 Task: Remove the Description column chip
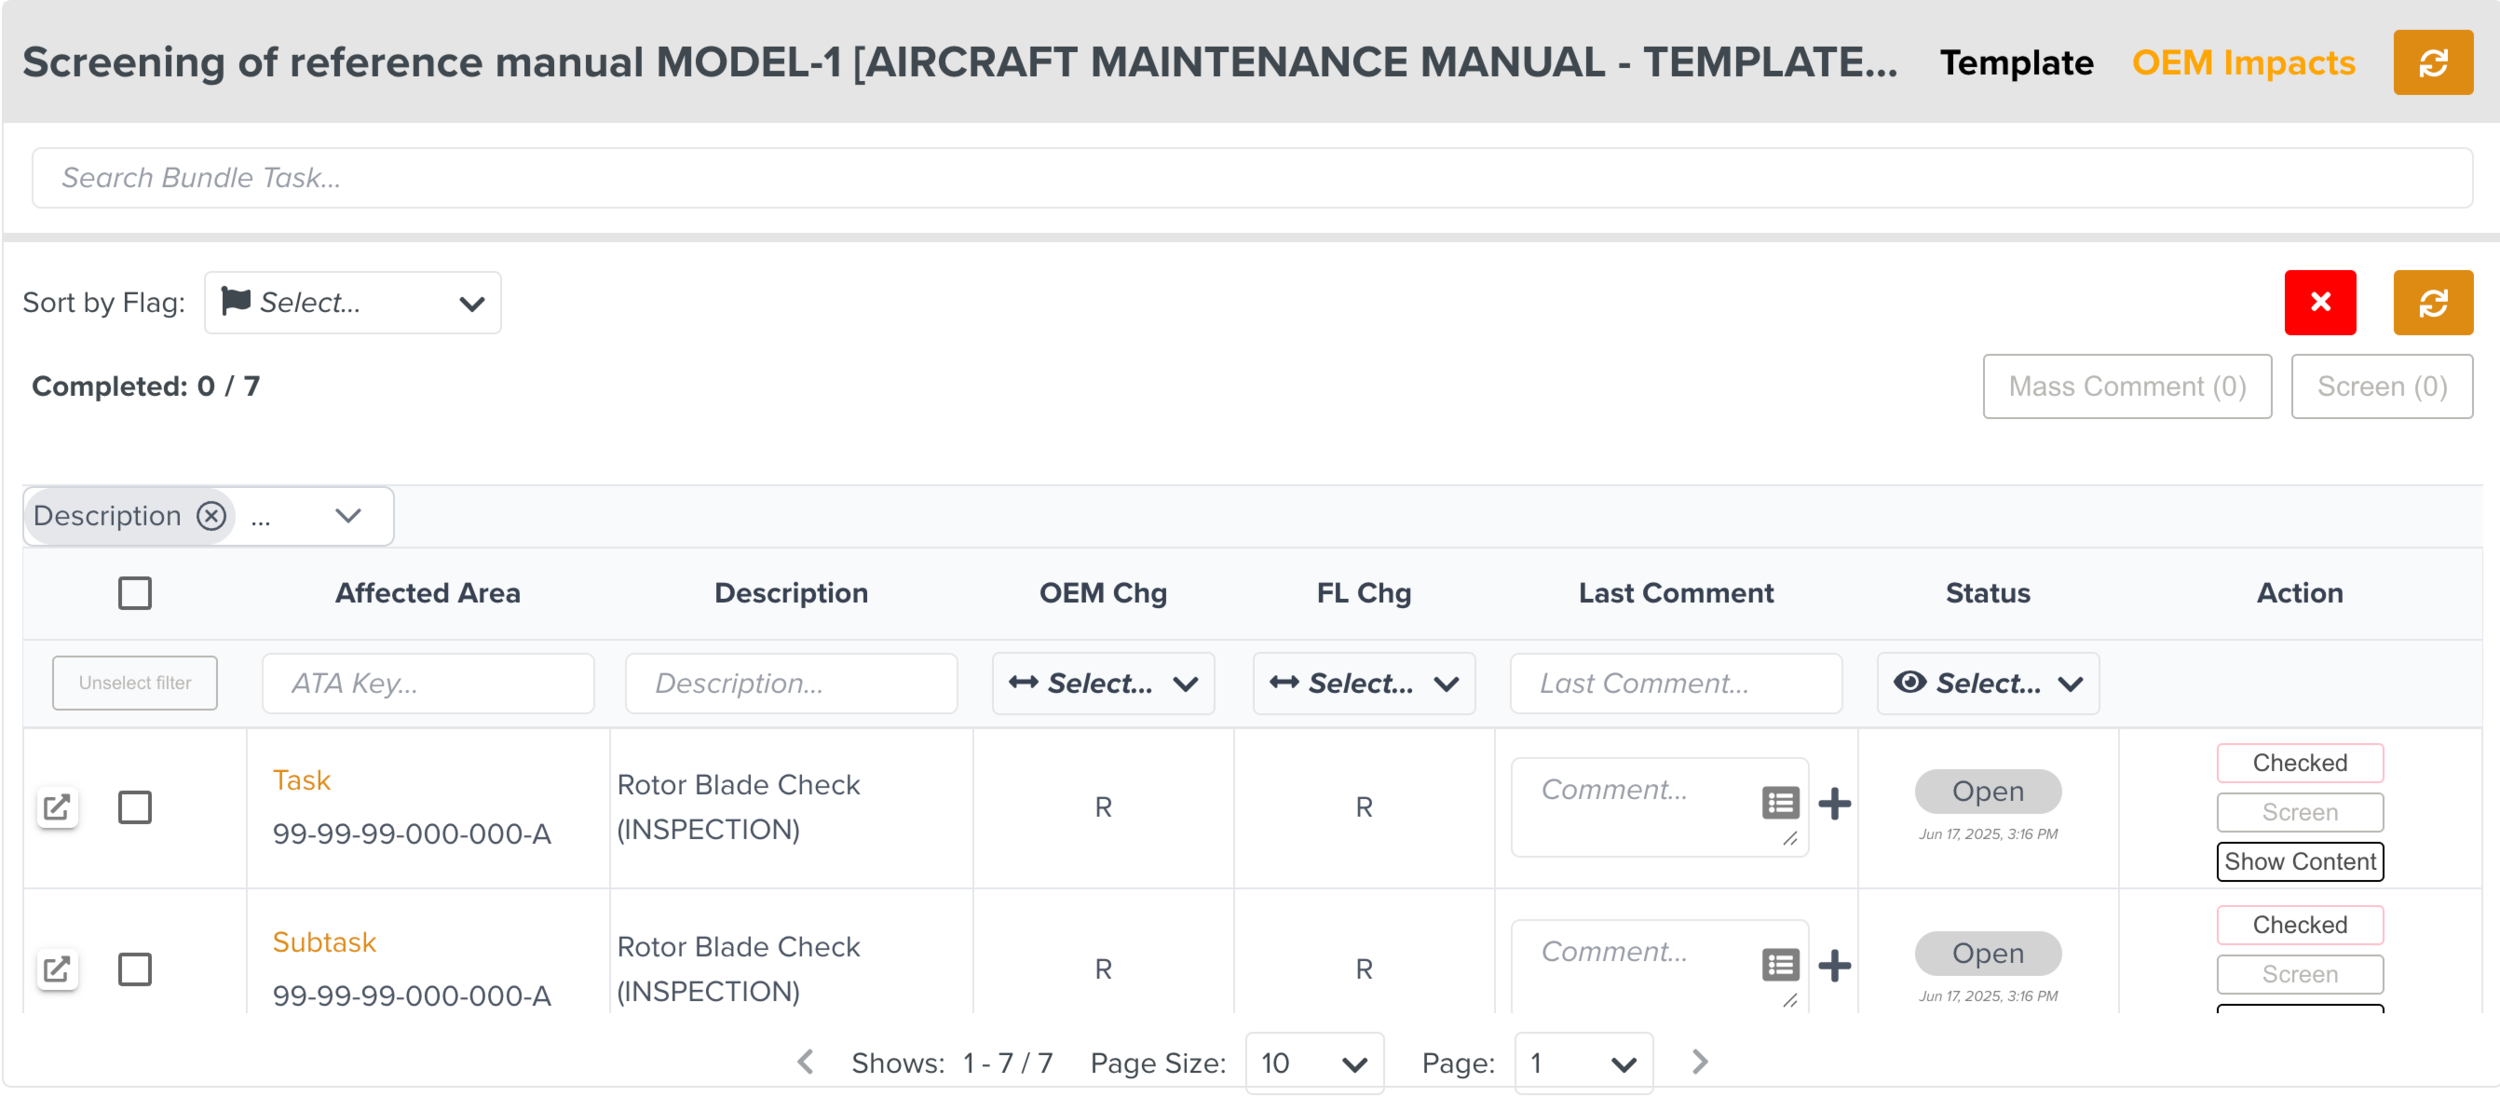point(211,516)
